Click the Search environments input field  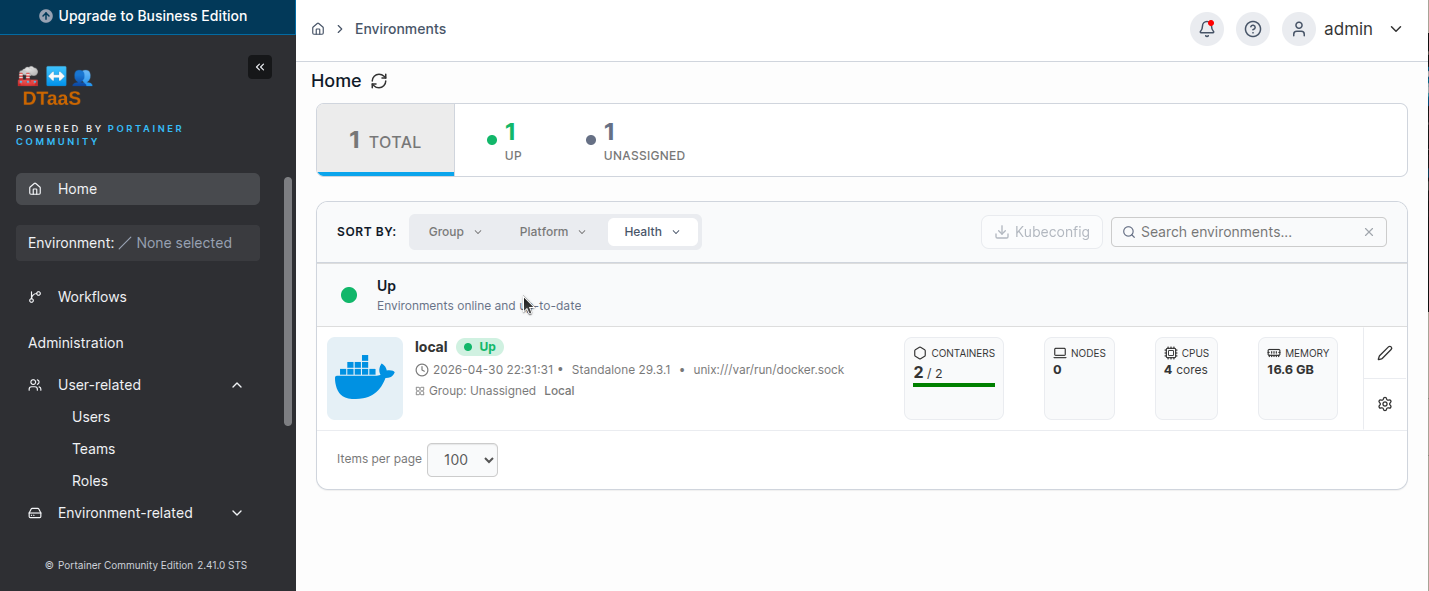(1249, 232)
